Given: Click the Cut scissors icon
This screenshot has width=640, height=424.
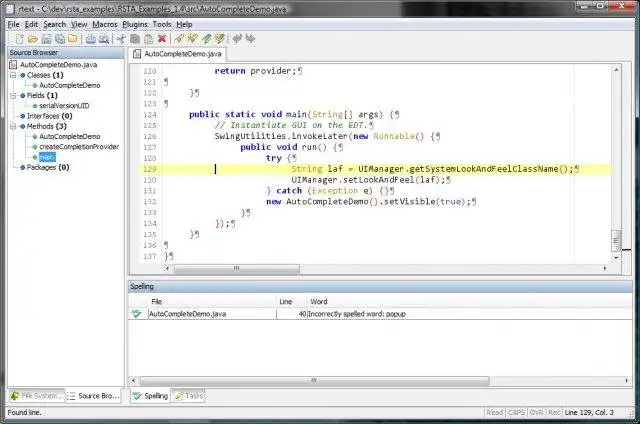Looking at the screenshot, I should point(121,39).
